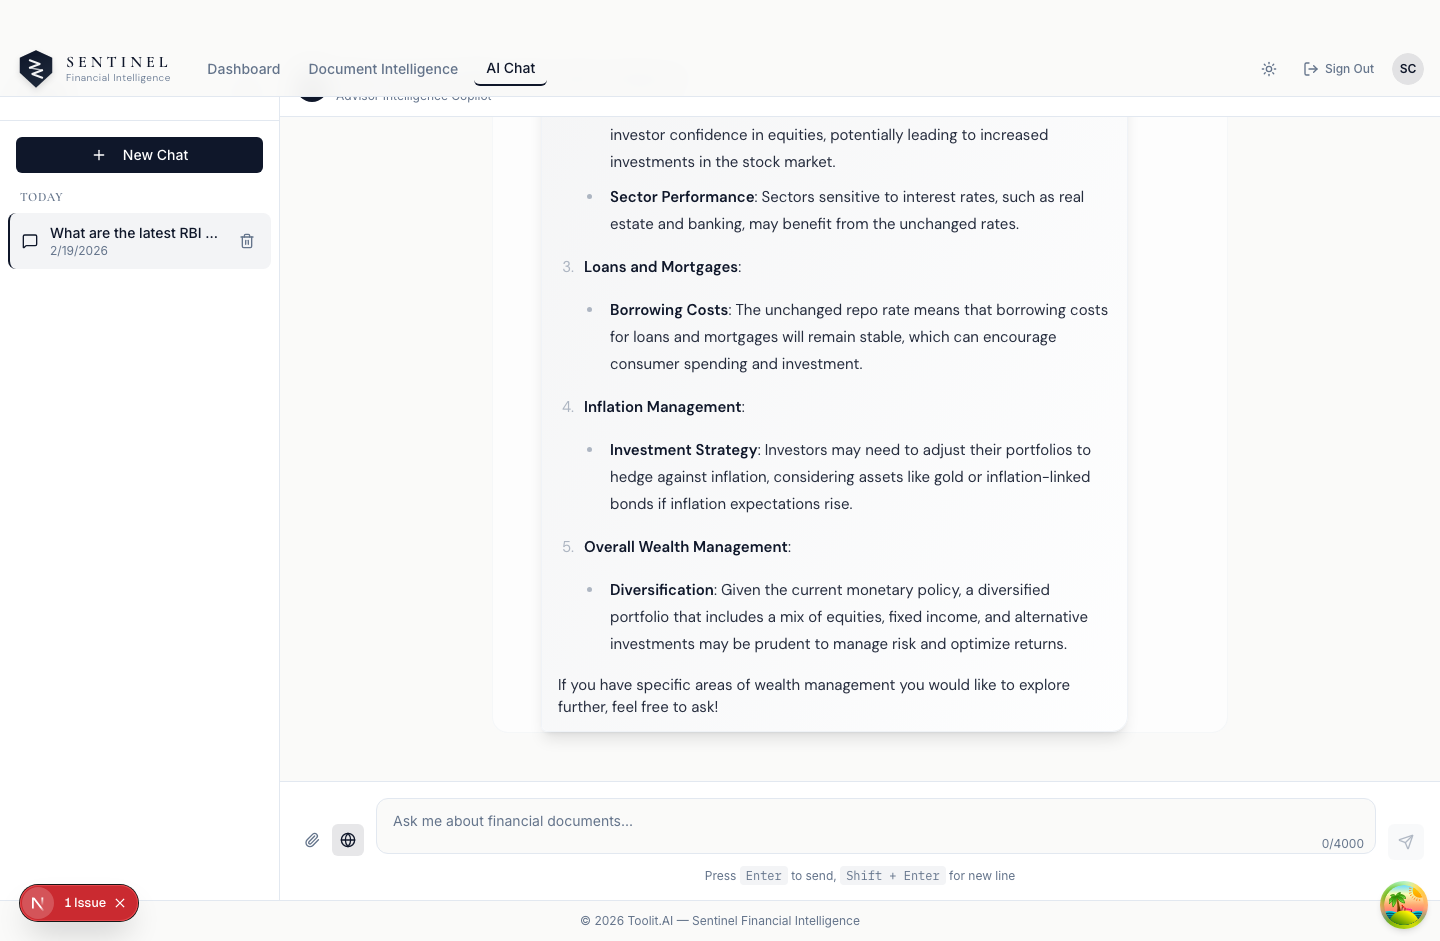Toggle the light/dark theme sun icon
The width and height of the screenshot is (1440, 941).
pyautogui.click(x=1269, y=69)
